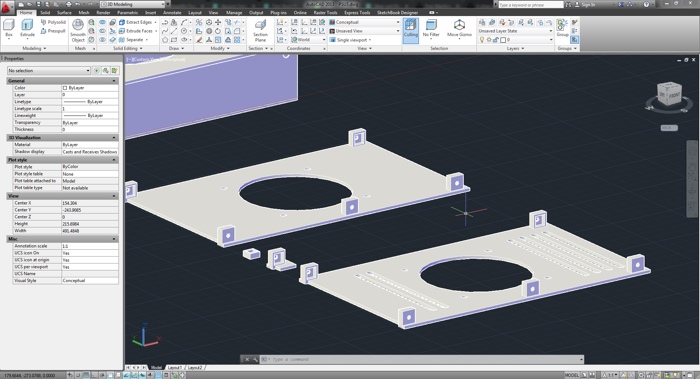
Task: Toggle the layer lightbulb on/off icon
Action: tap(482, 40)
